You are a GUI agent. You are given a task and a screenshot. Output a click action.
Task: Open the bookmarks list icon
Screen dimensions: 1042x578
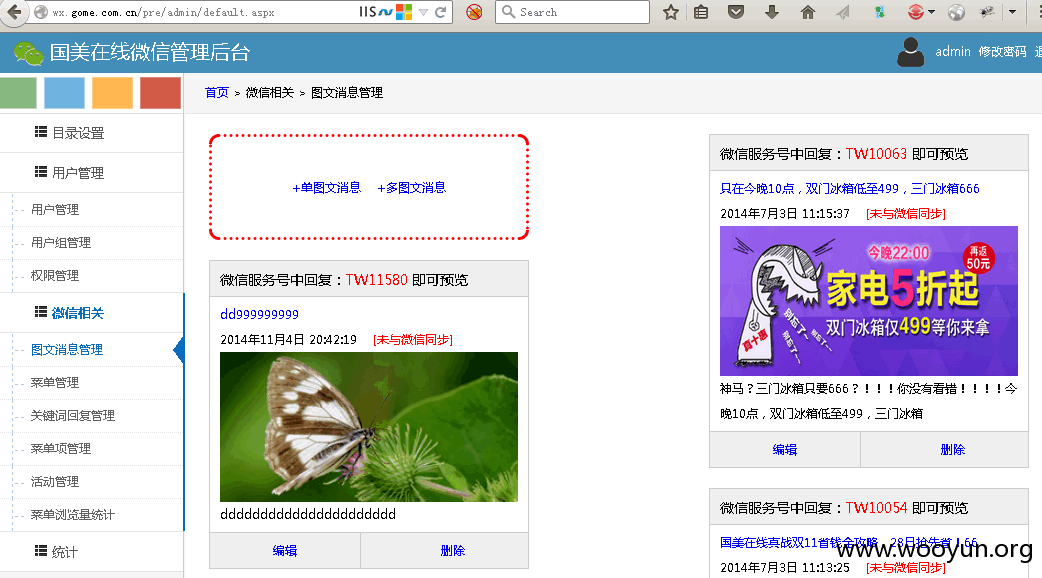(x=701, y=12)
